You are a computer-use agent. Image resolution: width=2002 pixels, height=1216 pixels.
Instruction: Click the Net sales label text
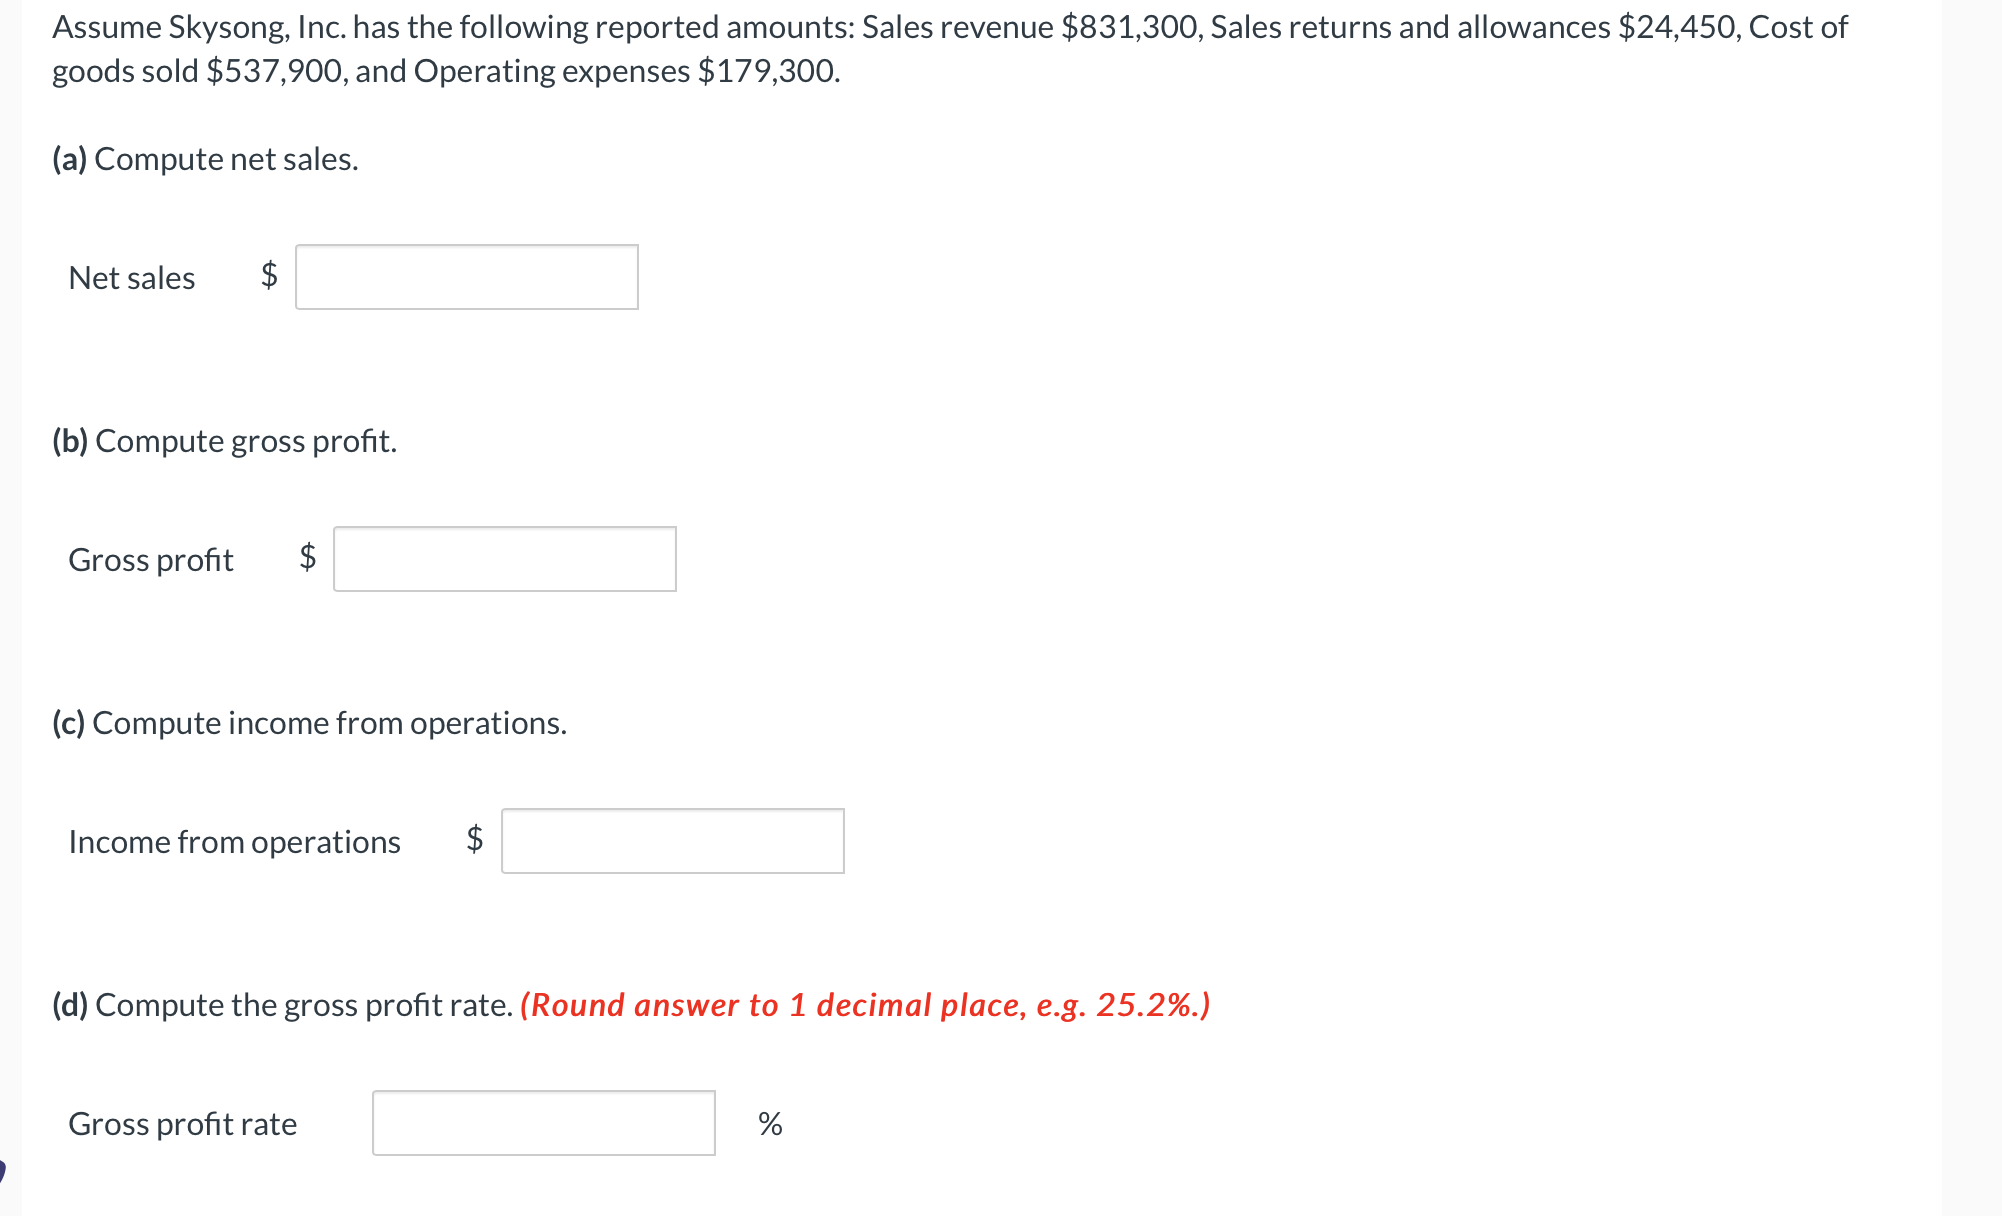click(x=131, y=277)
